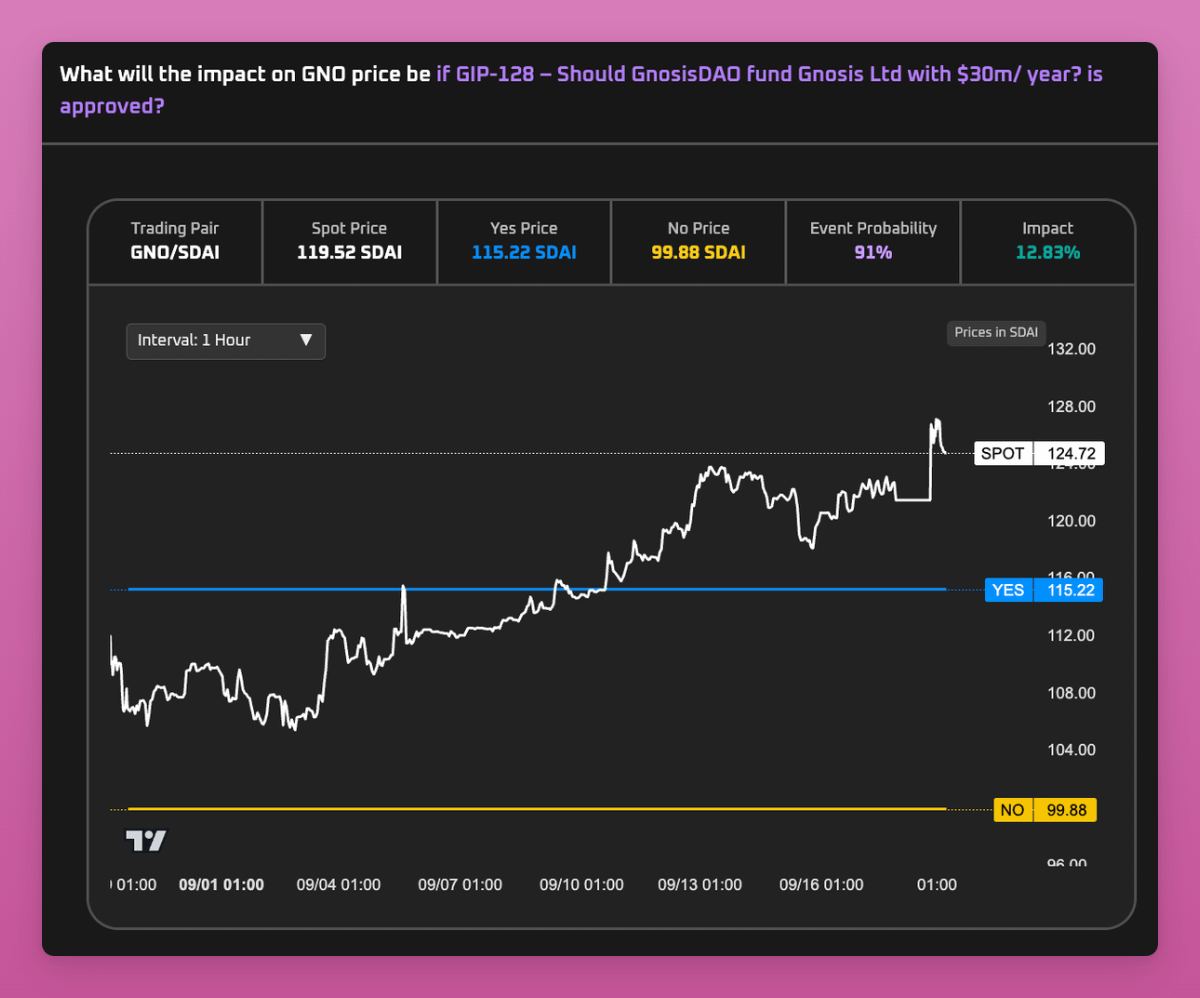Click the 124.72 spot value on axis
Screen dimensions: 1200x998
(1071, 454)
